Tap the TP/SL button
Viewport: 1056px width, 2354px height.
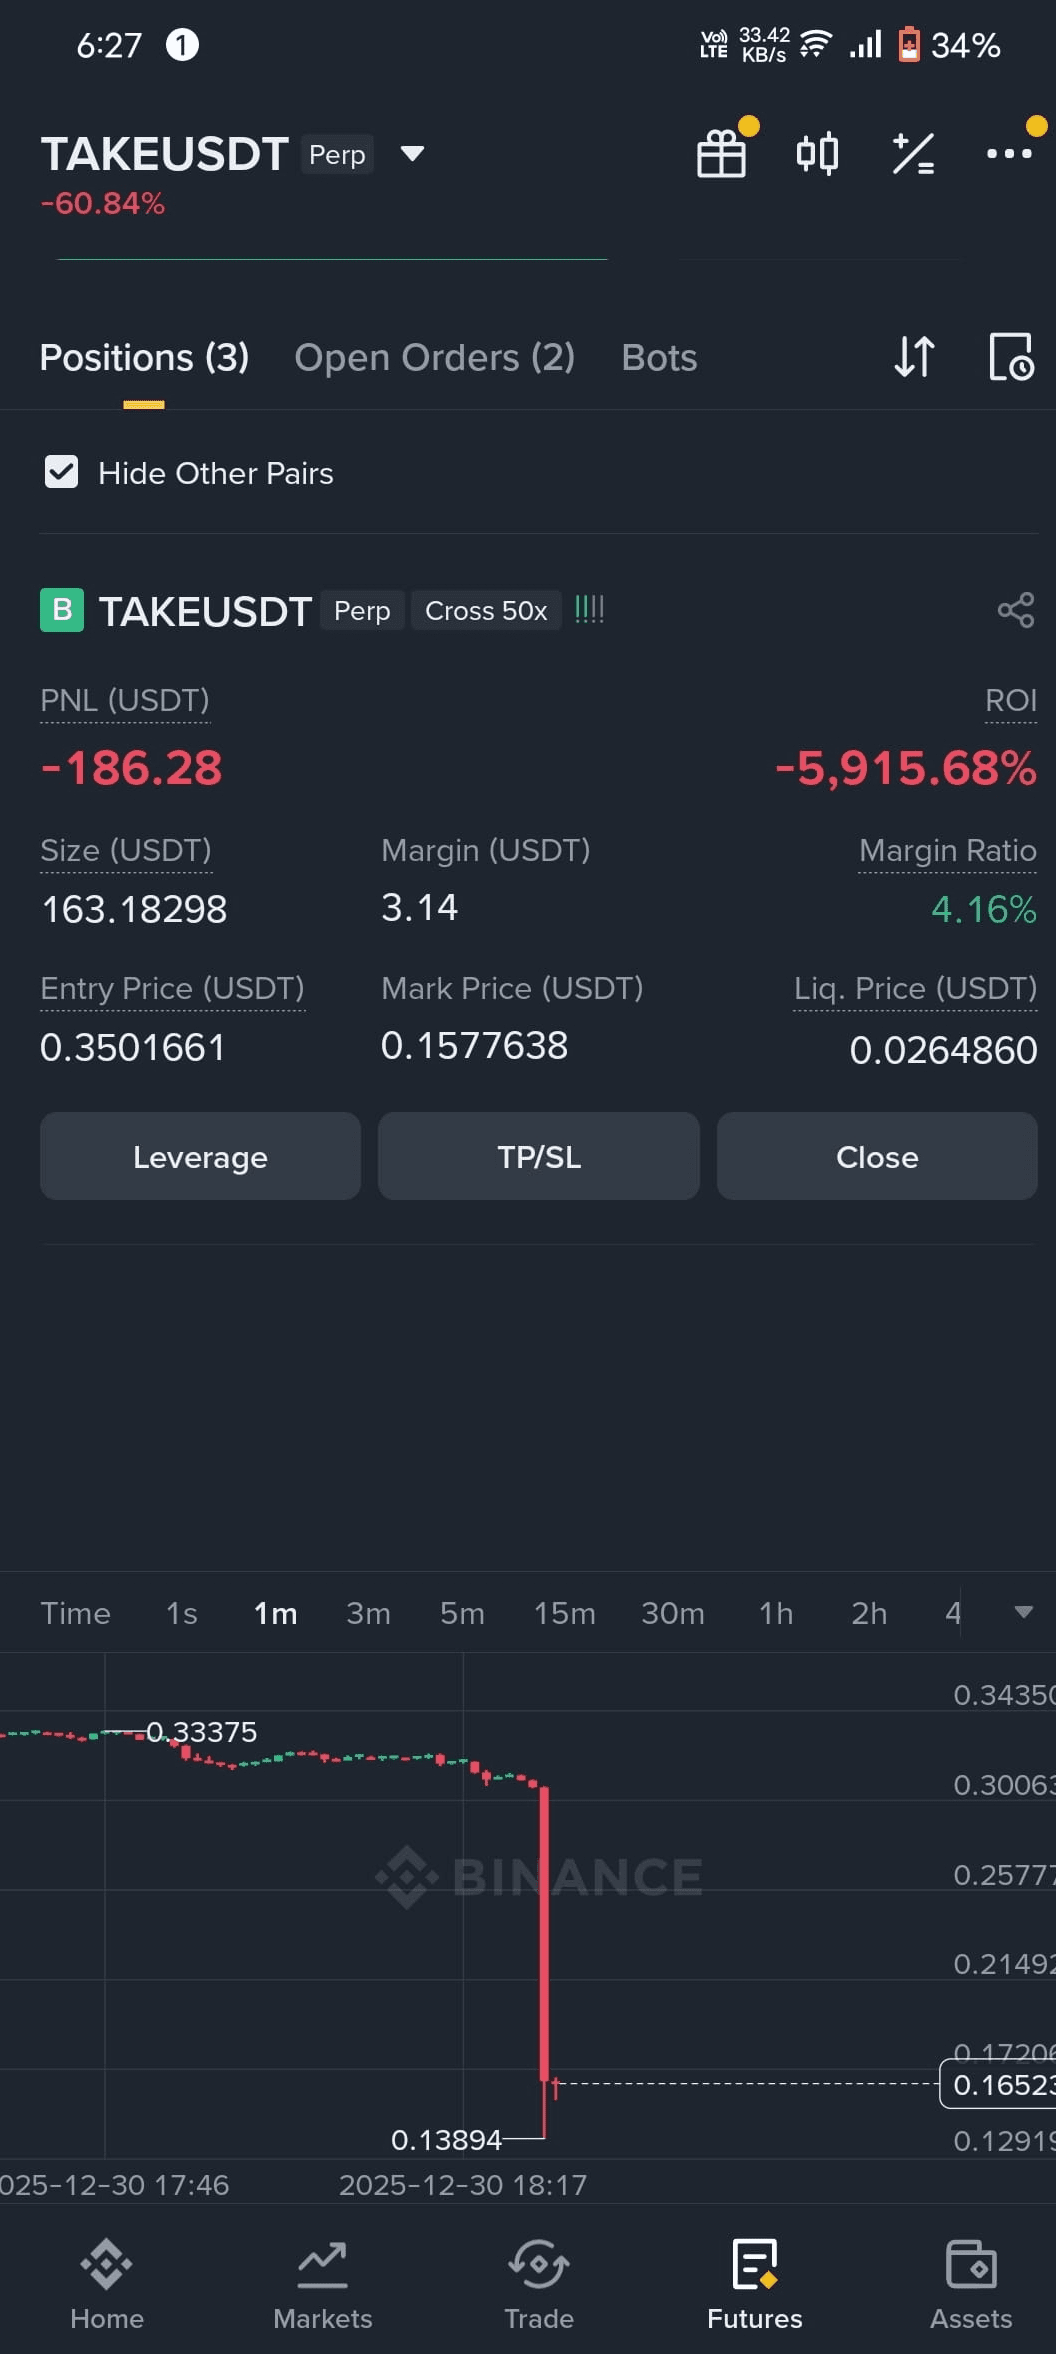pos(539,1156)
